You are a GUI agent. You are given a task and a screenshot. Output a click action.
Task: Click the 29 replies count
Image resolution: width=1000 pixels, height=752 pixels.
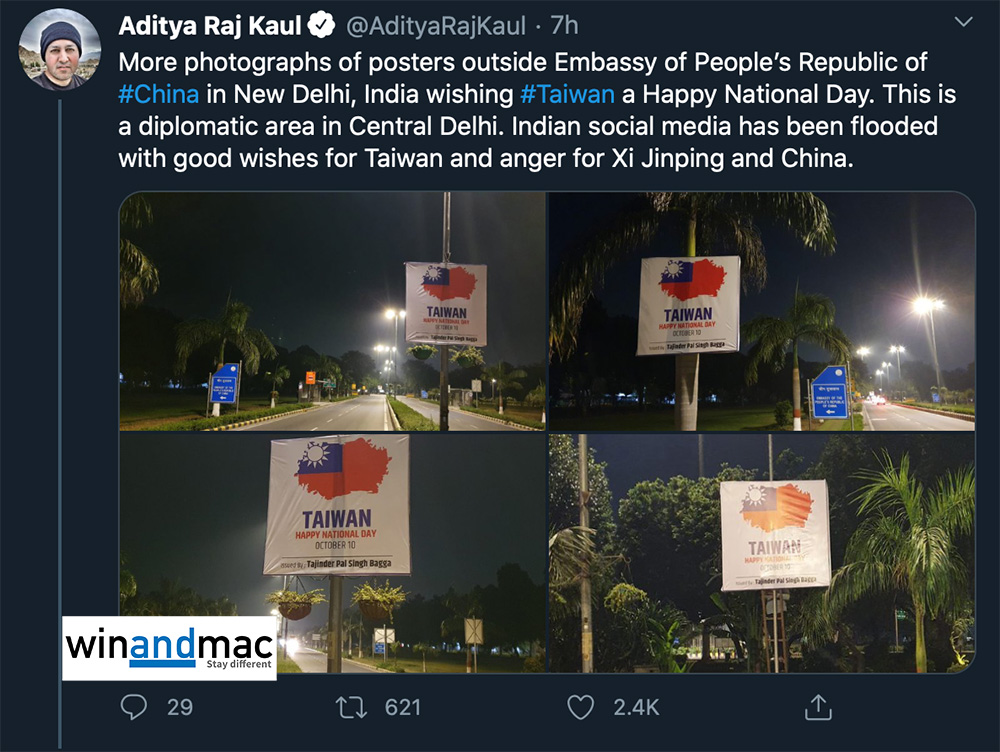[180, 707]
